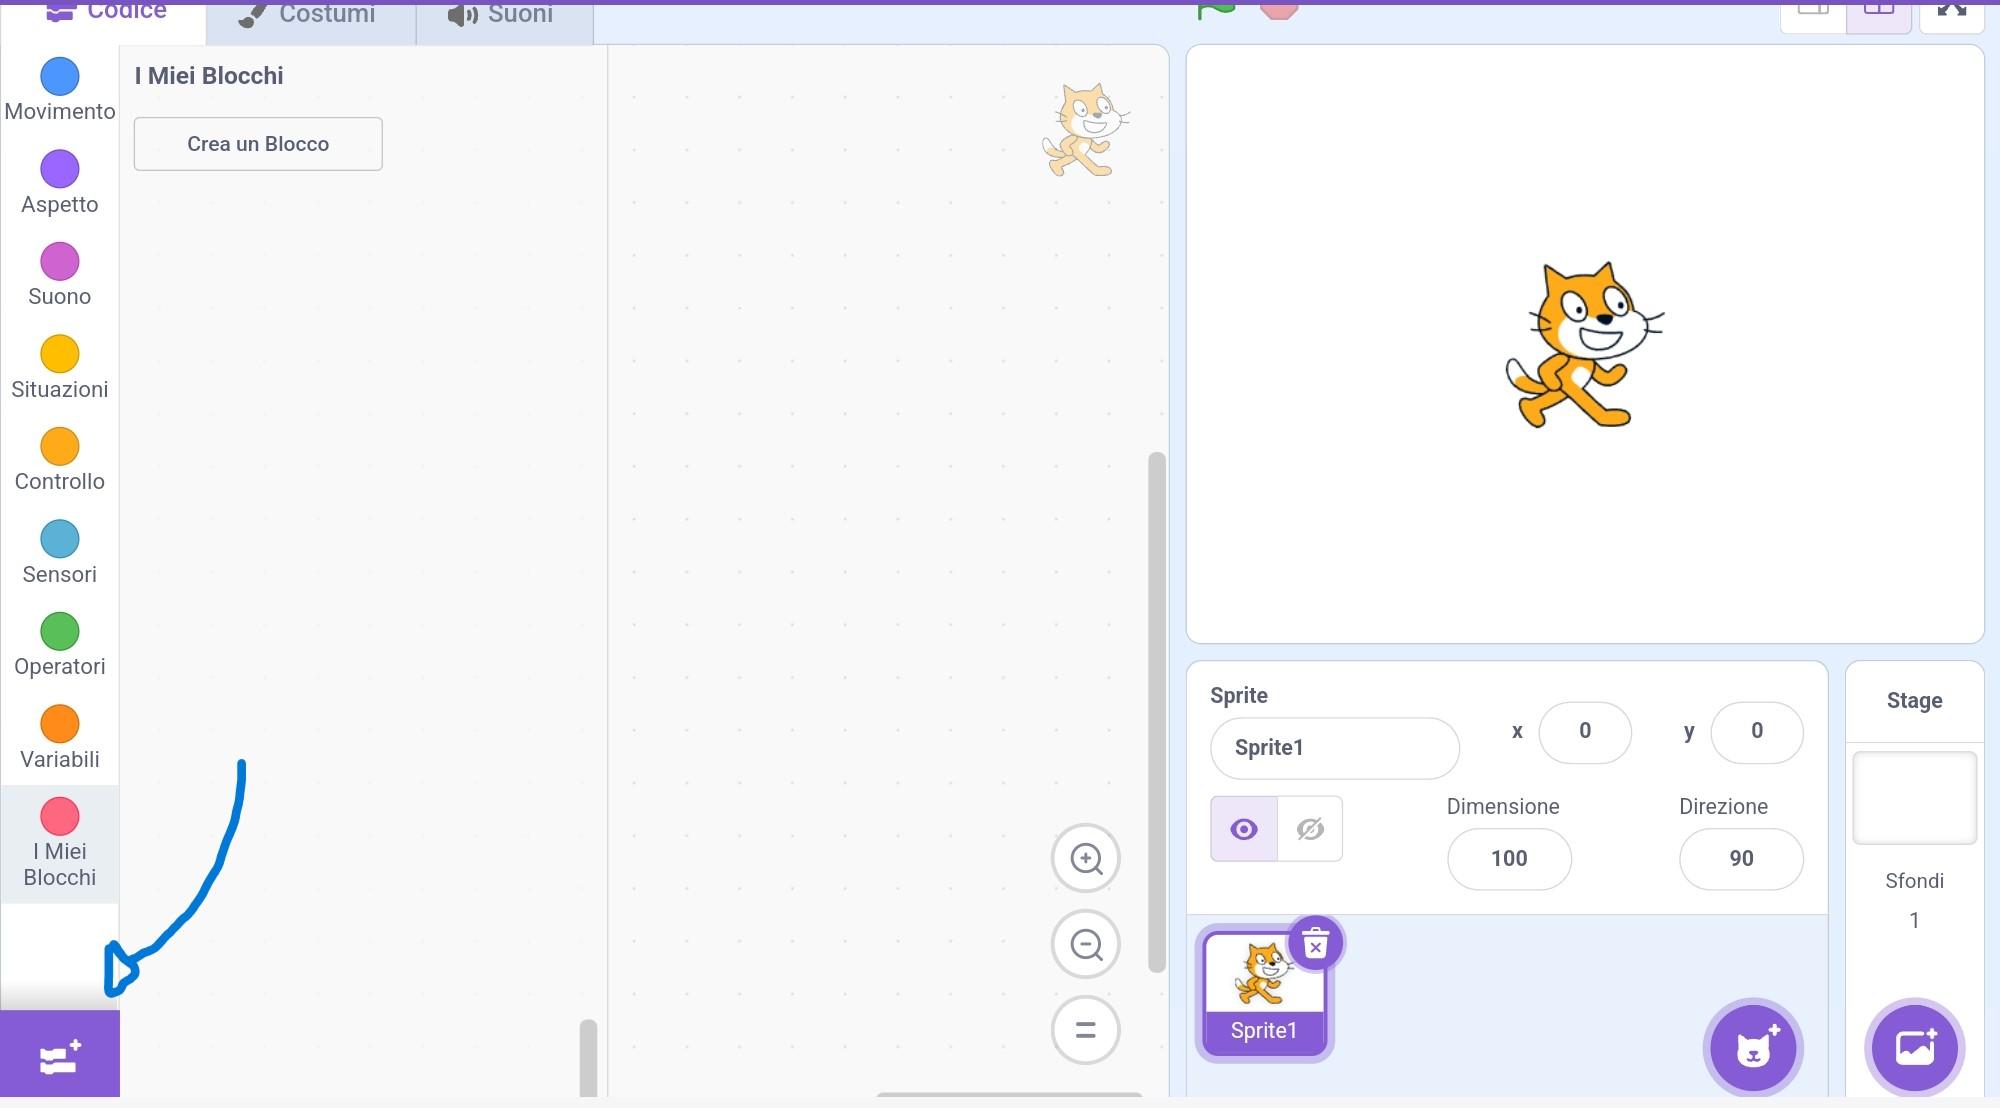Click the workspace vertical scrollbar
The height and width of the screenshot is (1108, 2000).
(1157, 712)
